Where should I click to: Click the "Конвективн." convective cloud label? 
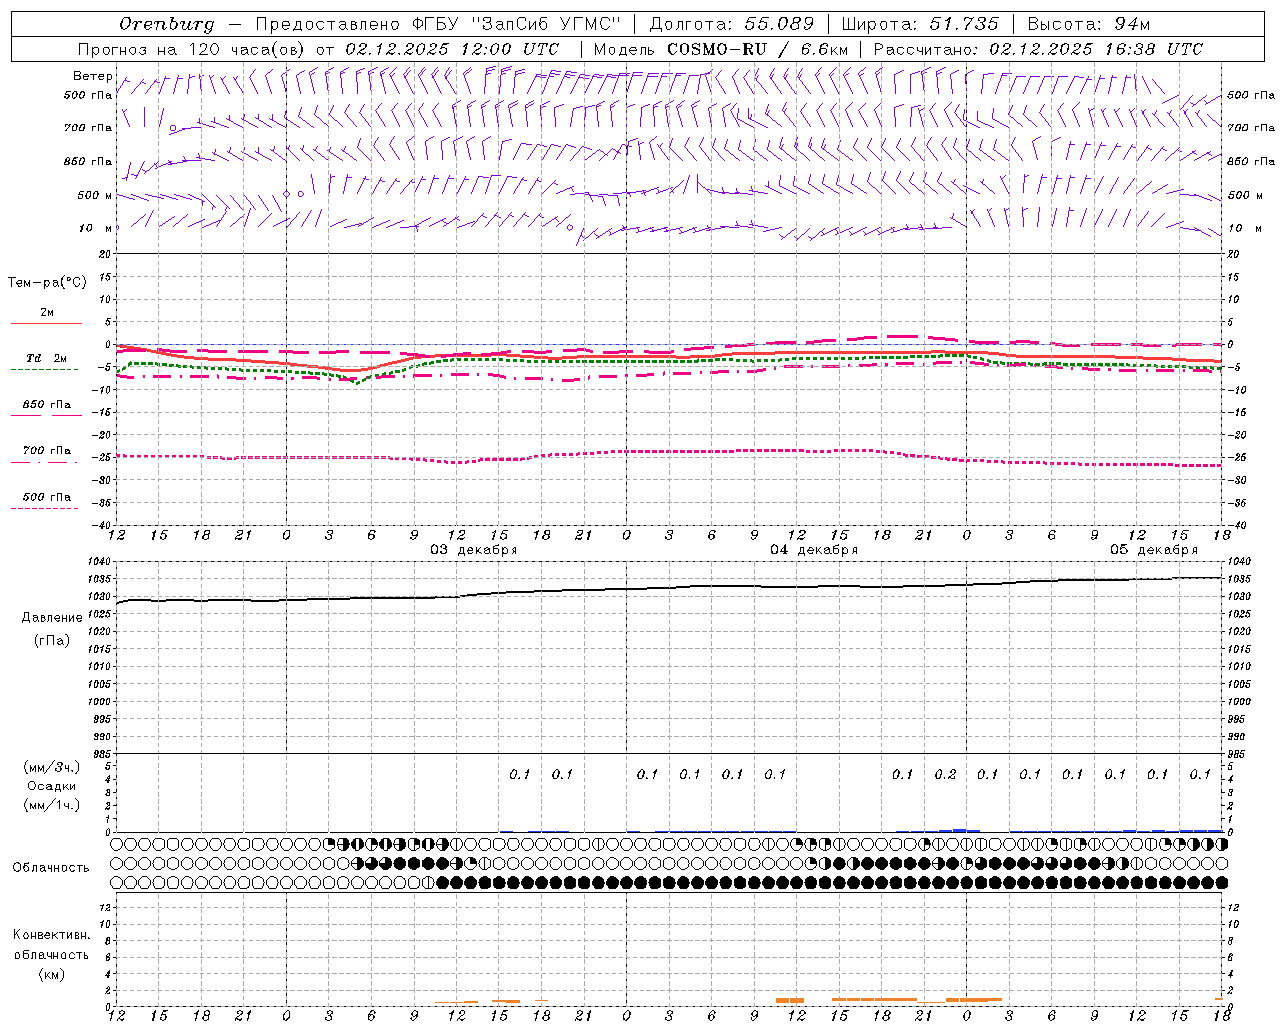(51, 935)
